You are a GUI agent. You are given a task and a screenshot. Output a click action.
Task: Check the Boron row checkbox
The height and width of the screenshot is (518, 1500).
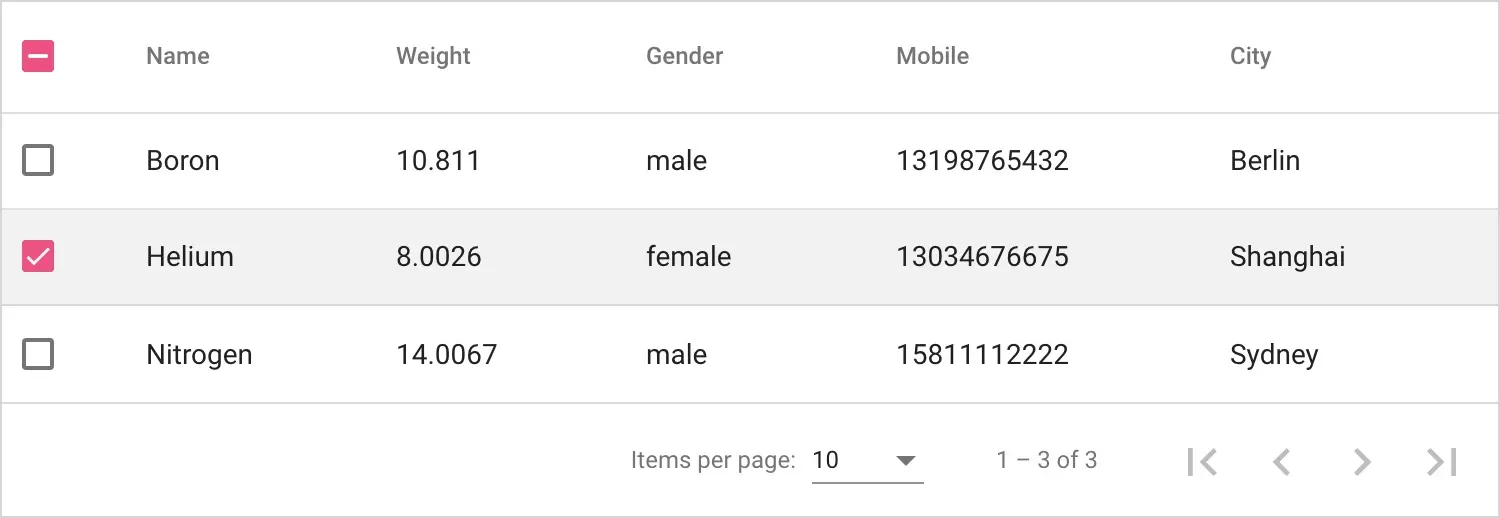[x=38, y=160]
